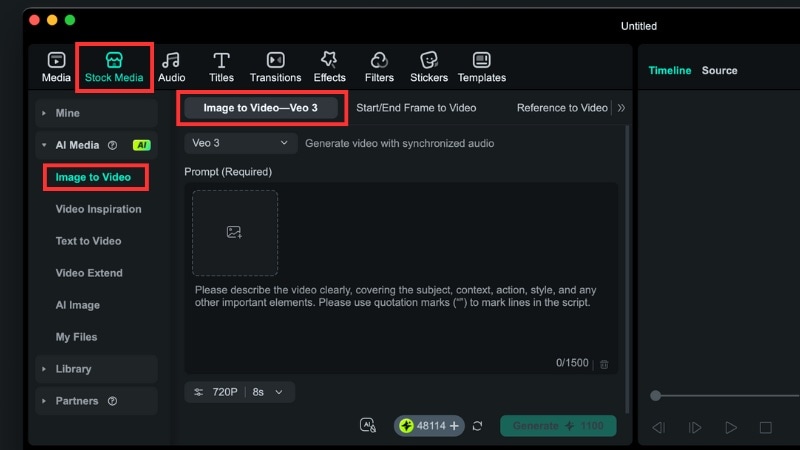800x450 pixels.
Task: Open the Media tab
Action: 56,67
